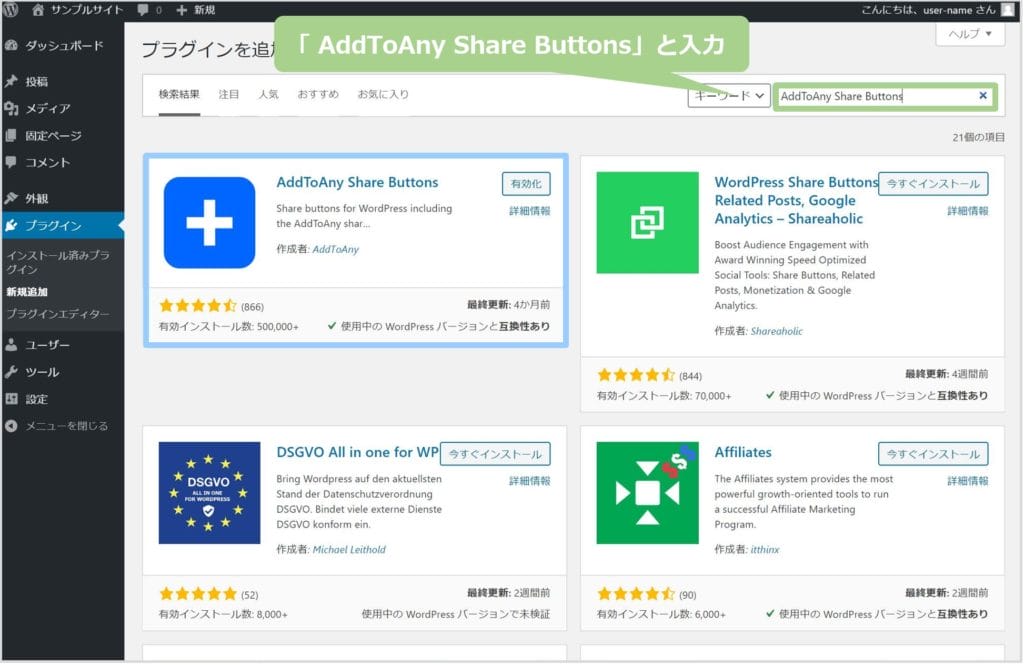Click the user avatar in top bar
The height and width of the screenshot is (665, 1024).
(x=1008, y=10)
